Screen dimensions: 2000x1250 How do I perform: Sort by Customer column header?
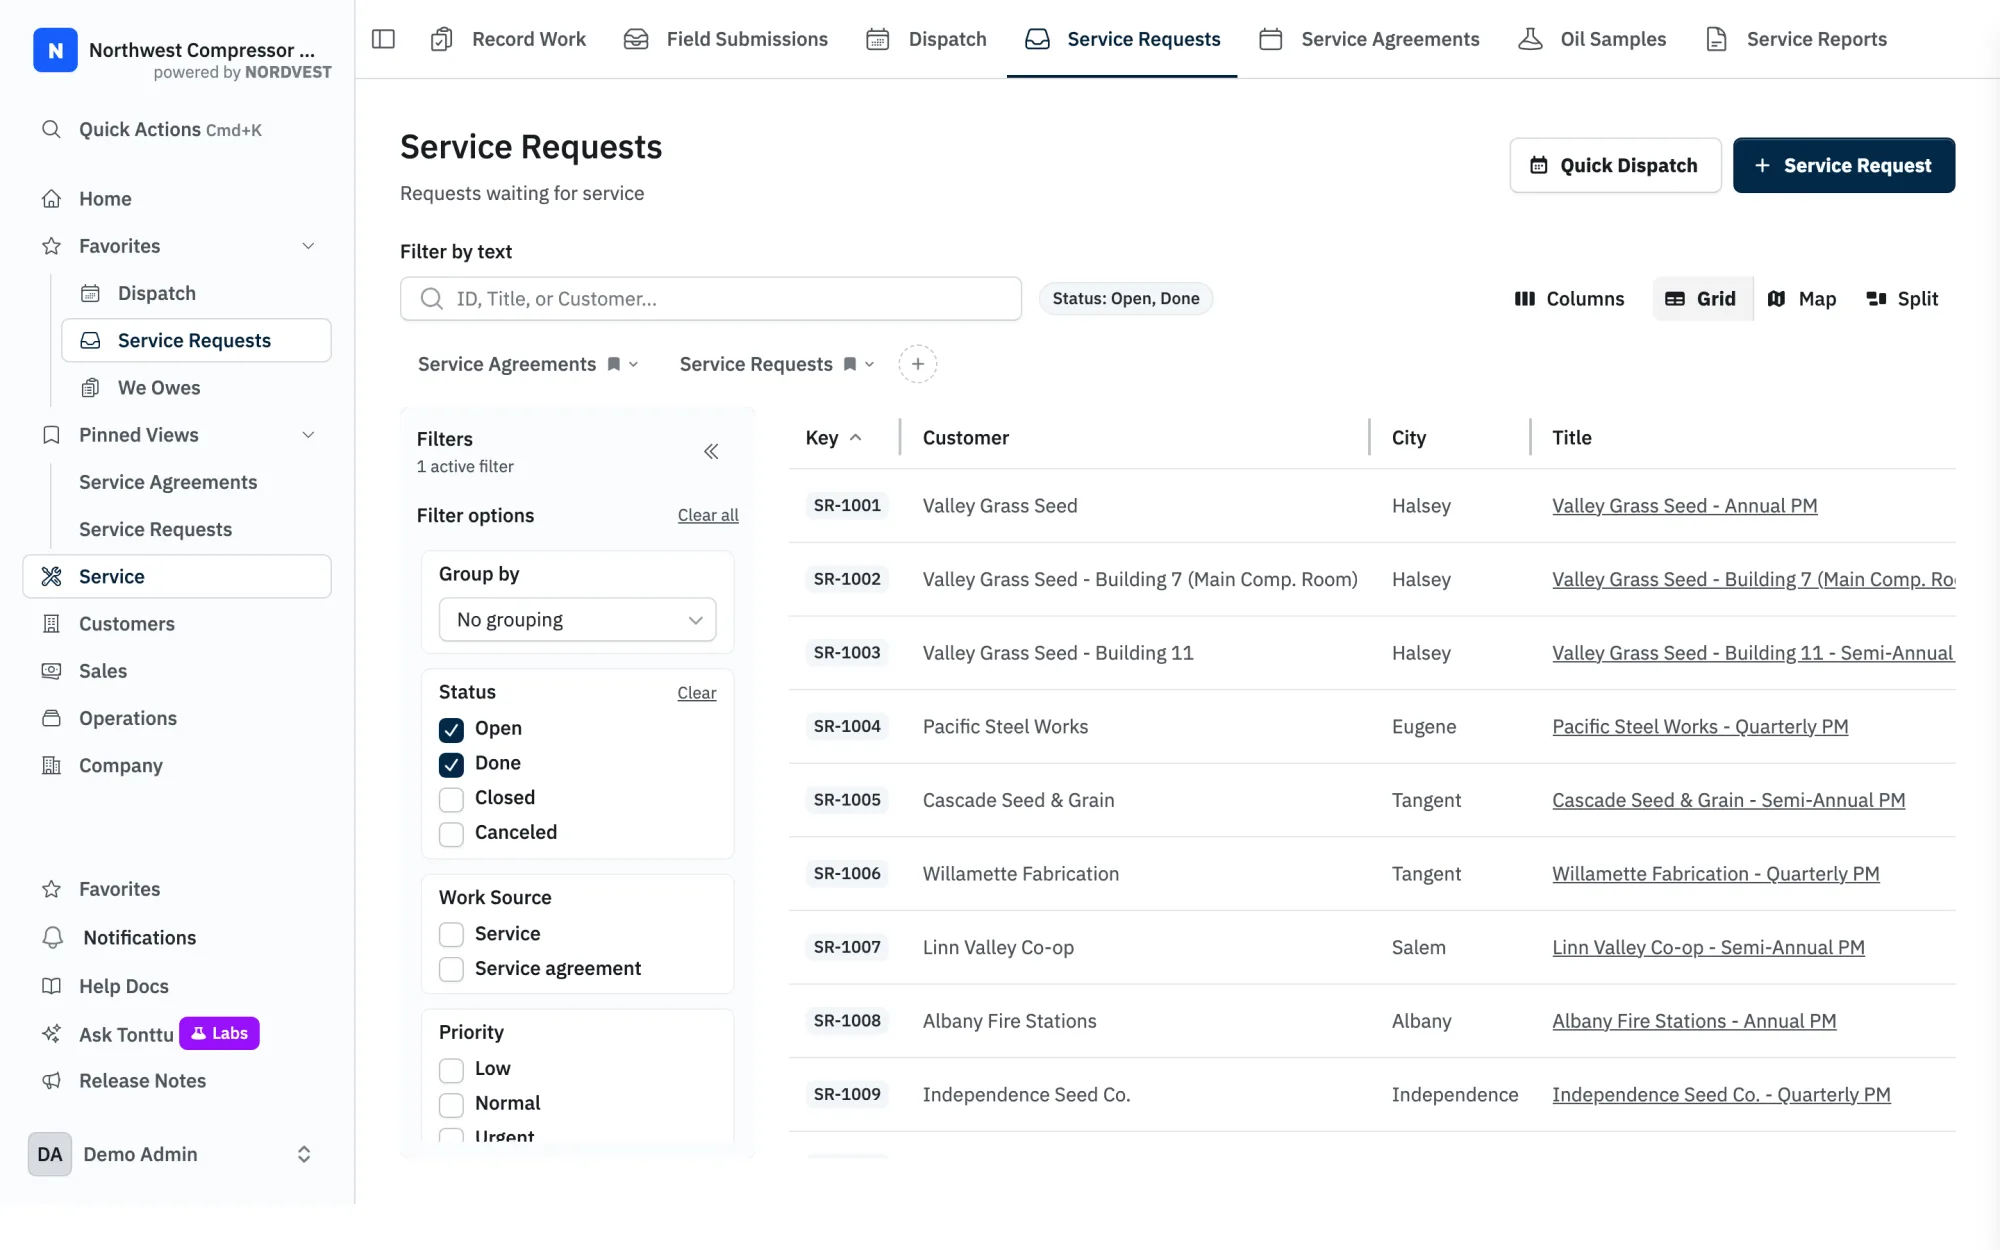click(965, 438)
